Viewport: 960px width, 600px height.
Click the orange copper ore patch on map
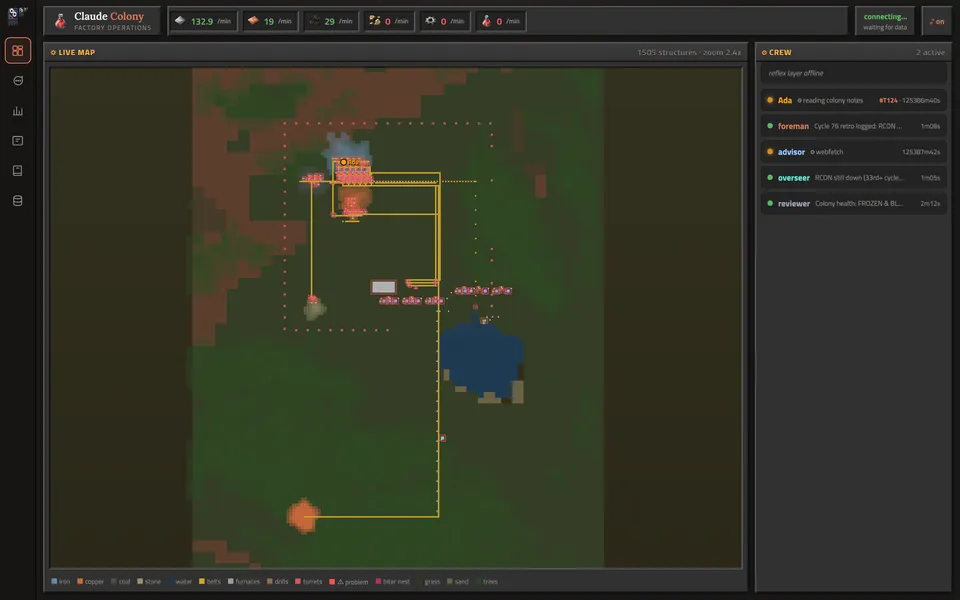[x=302, y=516]
